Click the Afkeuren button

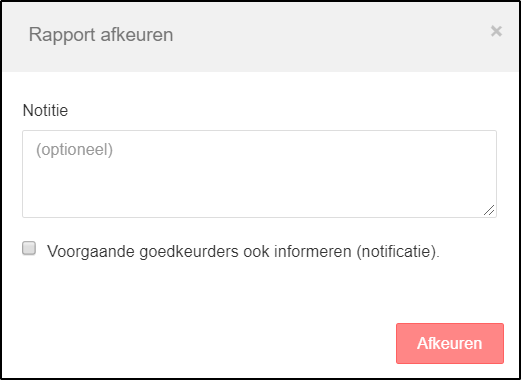[450, 343]
